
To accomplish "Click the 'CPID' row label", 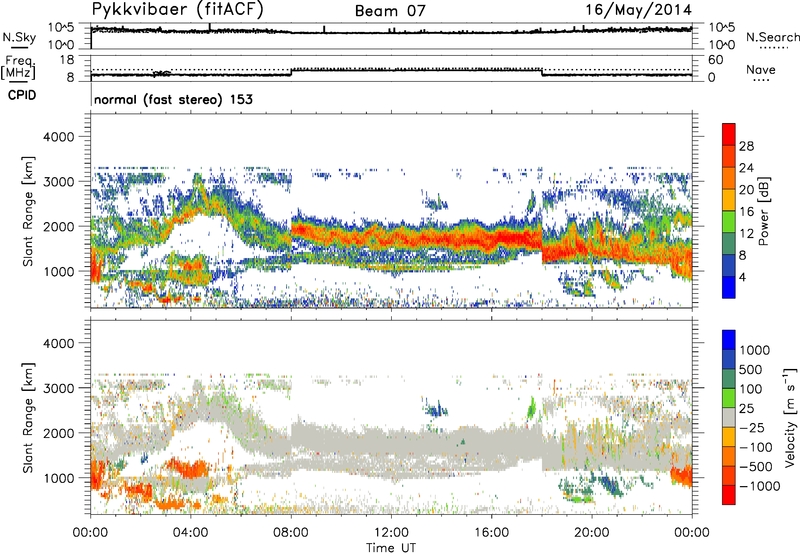I will (x=22, y=95).
